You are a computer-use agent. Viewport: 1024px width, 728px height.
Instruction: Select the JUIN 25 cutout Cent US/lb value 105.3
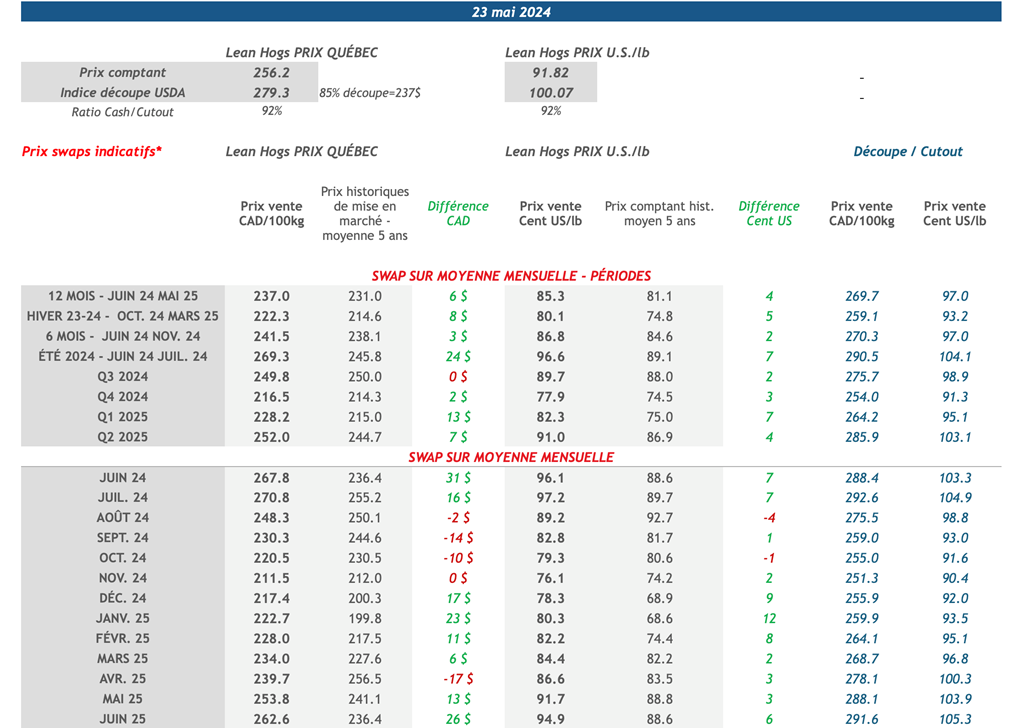(955, 719)
